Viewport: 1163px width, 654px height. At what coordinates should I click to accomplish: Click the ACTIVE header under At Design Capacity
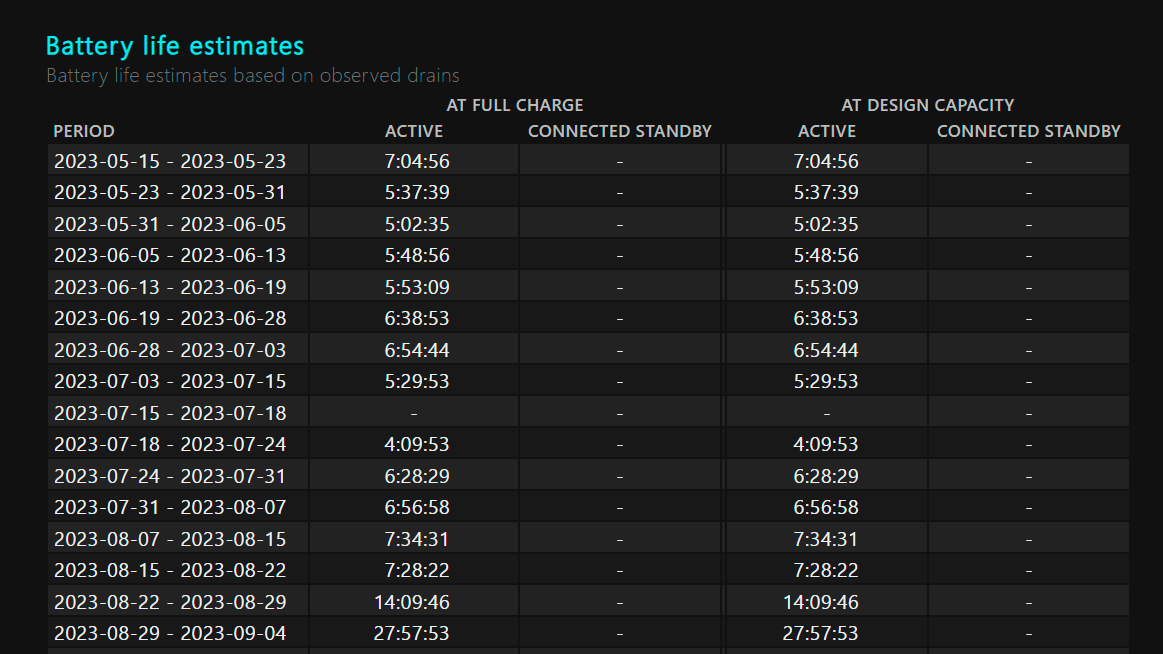[x=827, y=131]
